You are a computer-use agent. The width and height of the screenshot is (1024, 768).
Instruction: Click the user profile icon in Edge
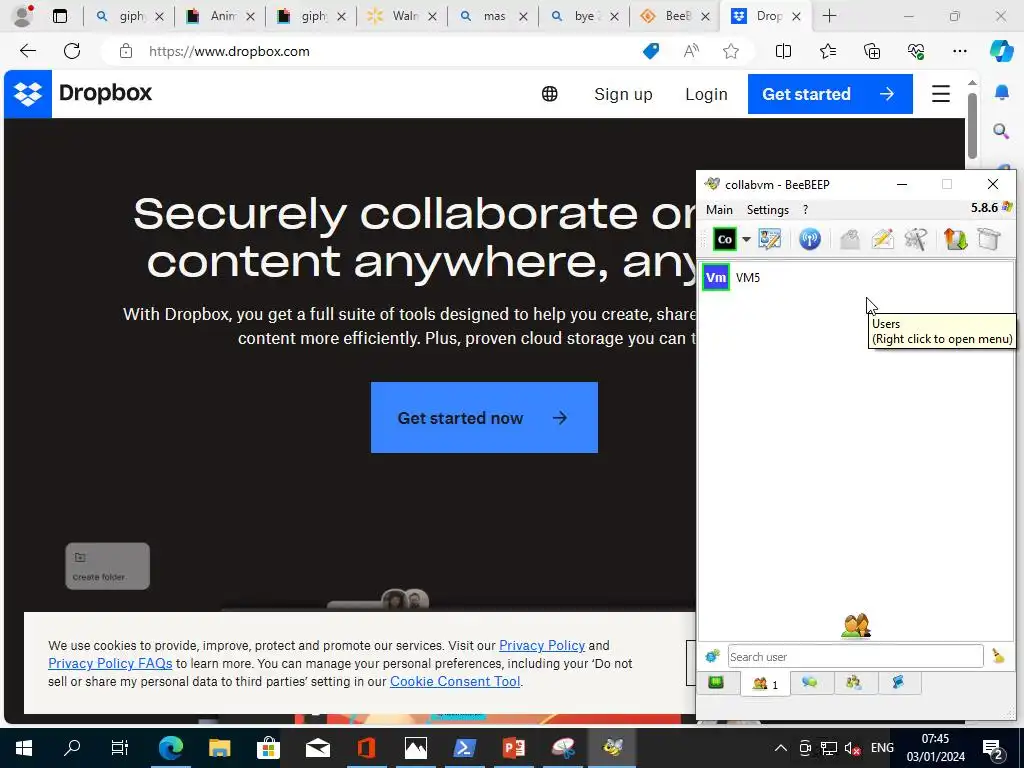coord(23,16)
